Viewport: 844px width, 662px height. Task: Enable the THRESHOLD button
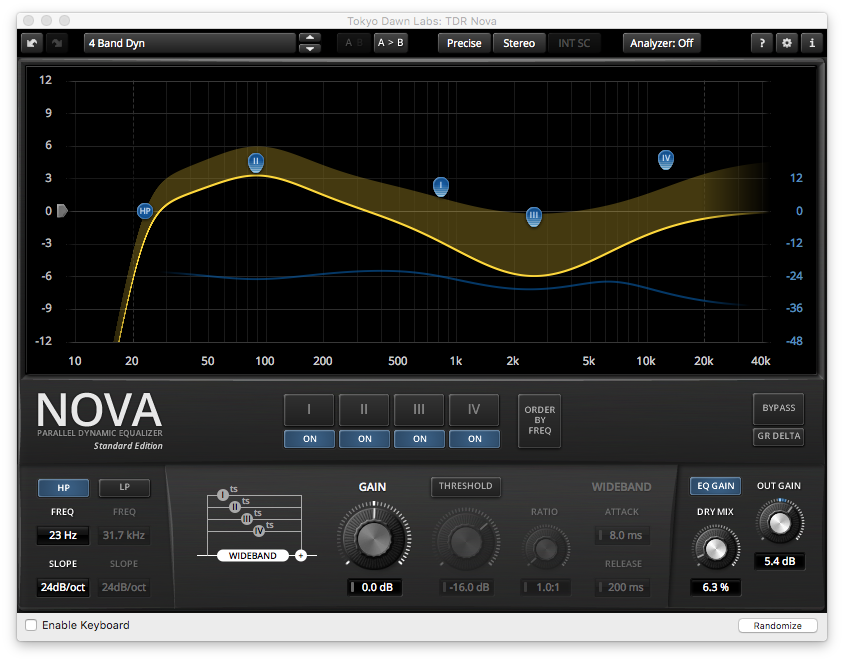tap(466, 486)
